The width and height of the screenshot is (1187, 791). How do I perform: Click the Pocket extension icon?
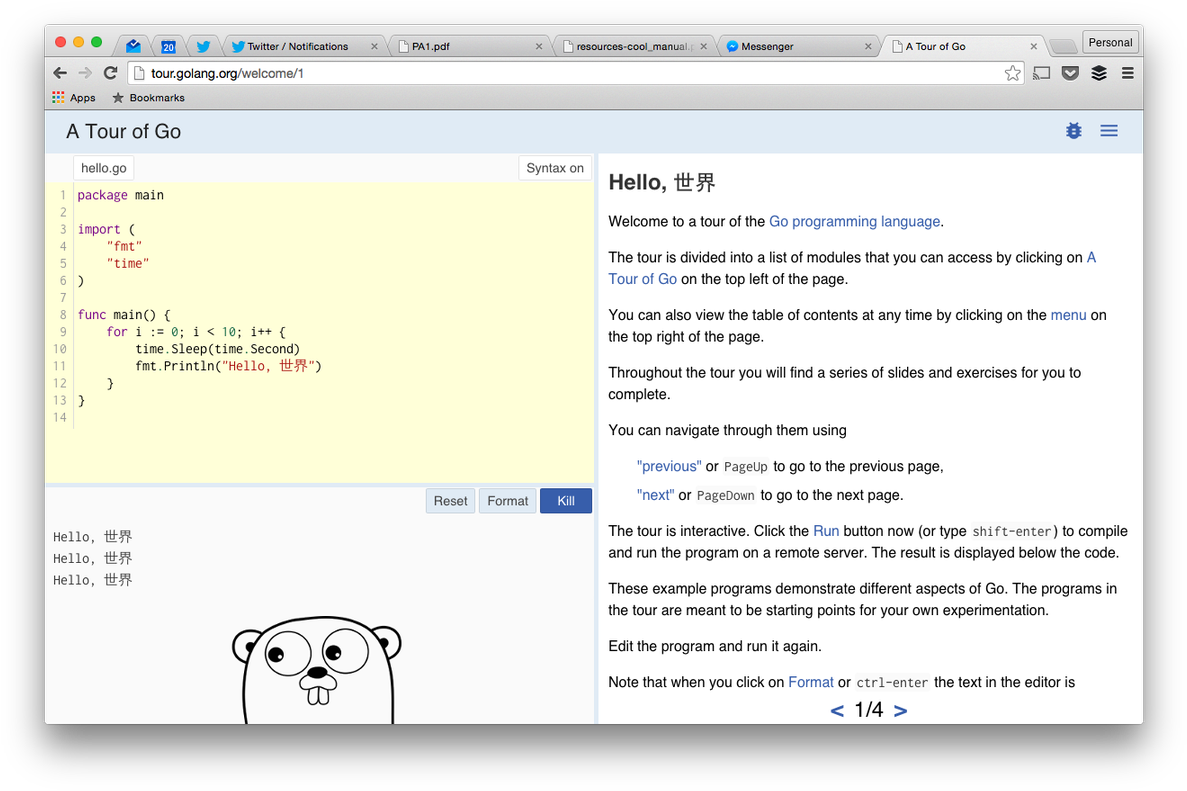point(1070,73)
